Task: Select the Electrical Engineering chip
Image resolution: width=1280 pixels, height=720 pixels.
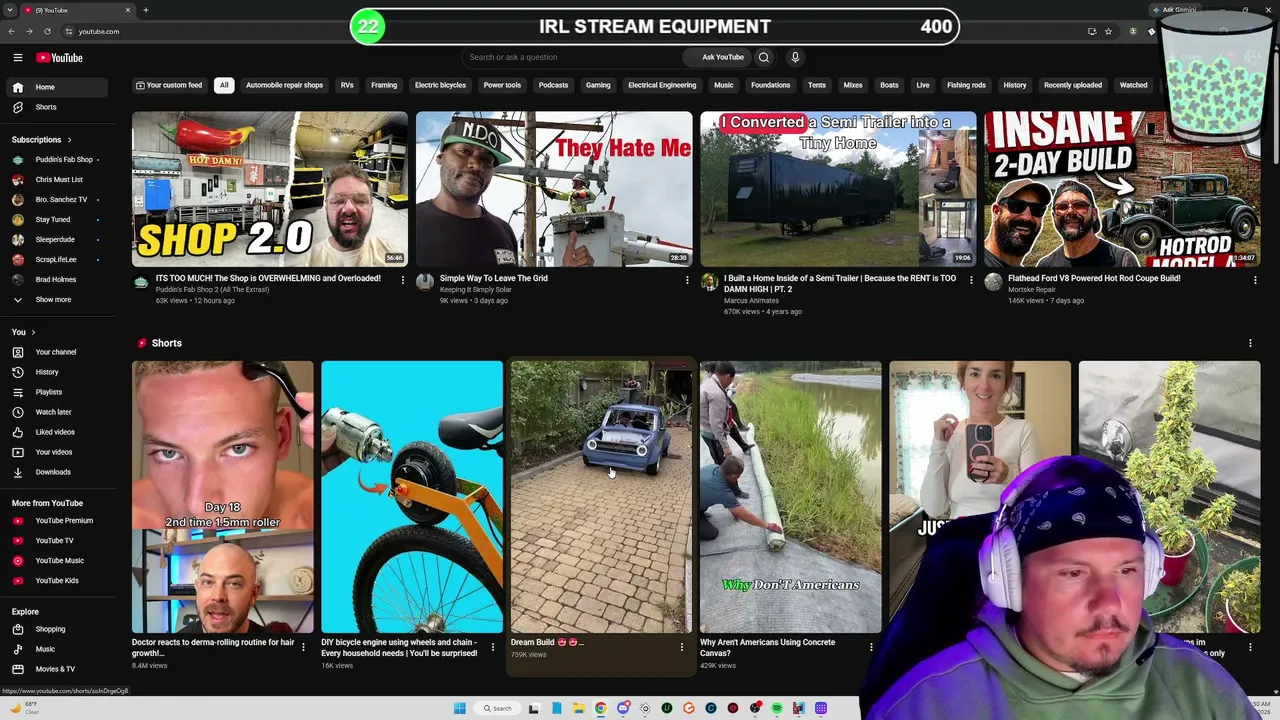Action: coord(662,85)
